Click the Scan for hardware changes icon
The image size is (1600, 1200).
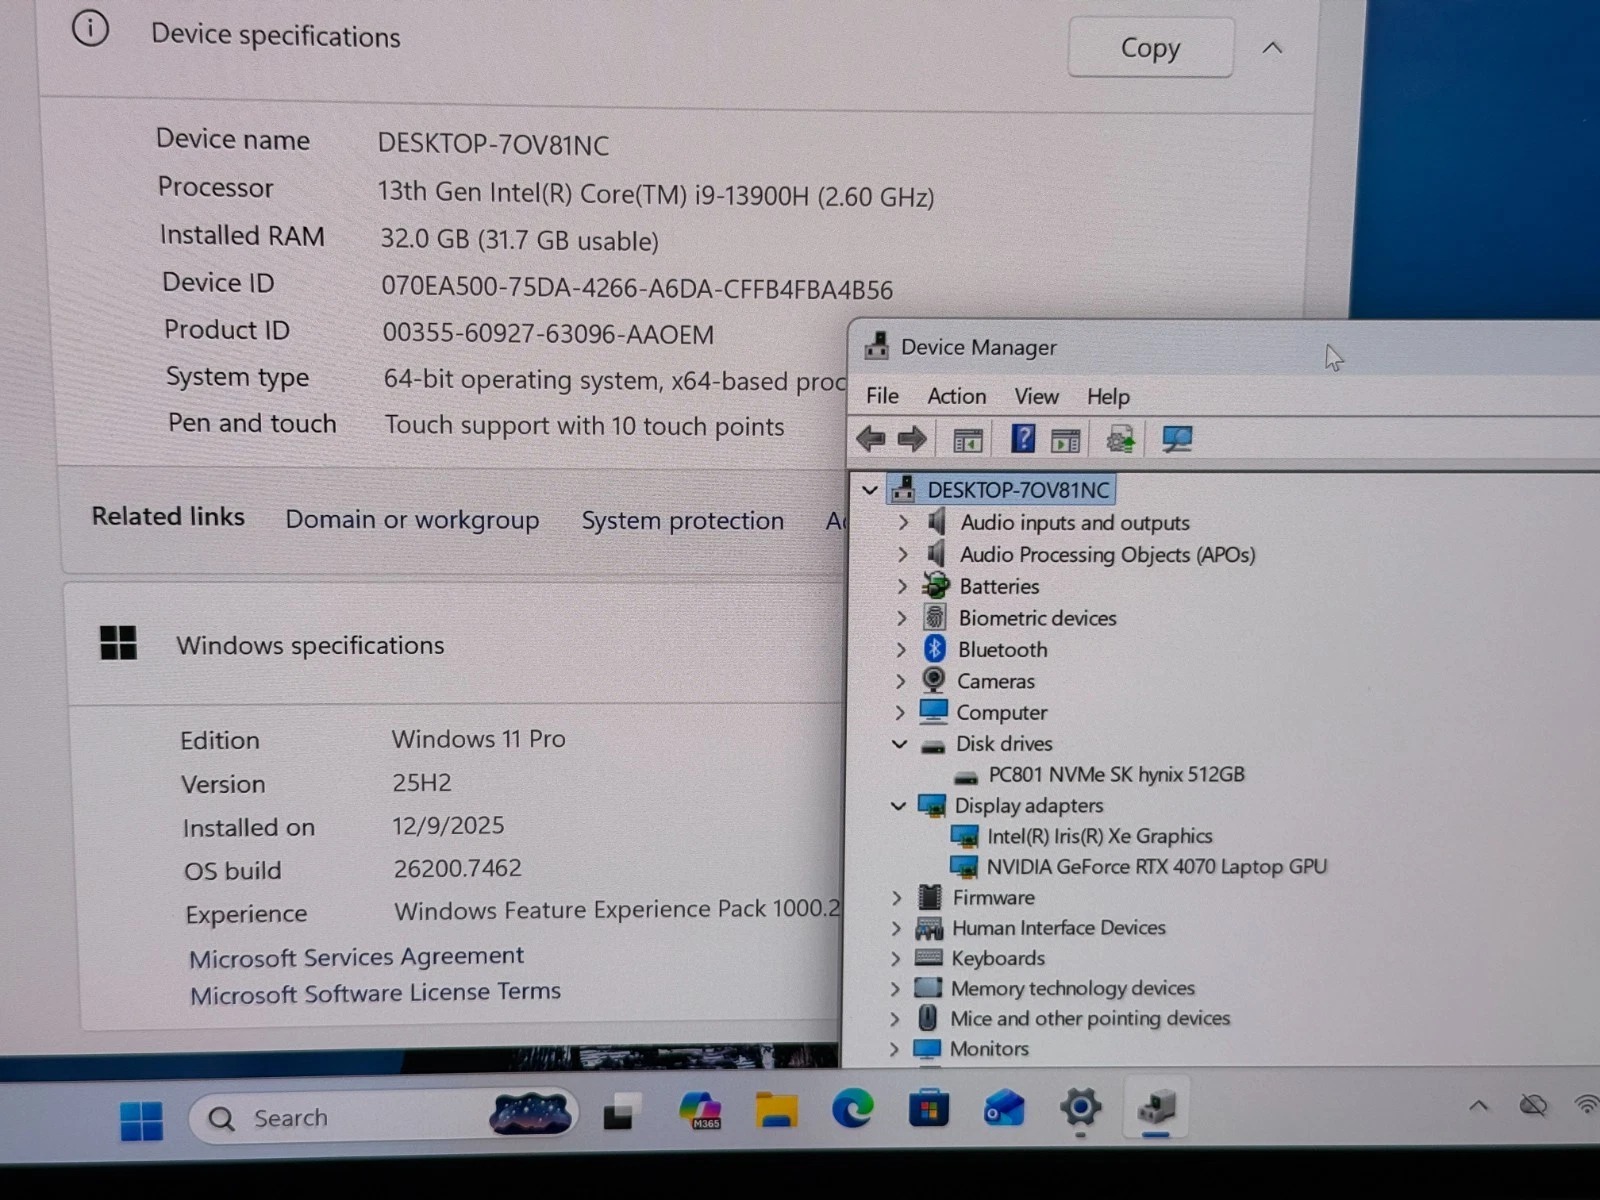coord(1176,438)
